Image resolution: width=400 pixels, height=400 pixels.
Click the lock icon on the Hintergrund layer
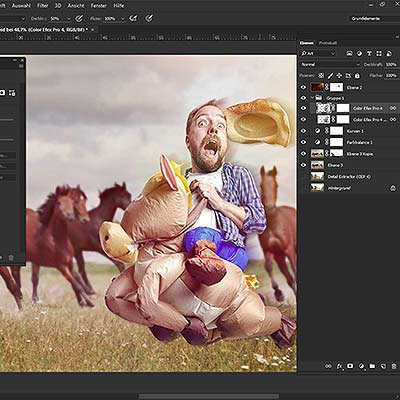(x=393, y=188)
